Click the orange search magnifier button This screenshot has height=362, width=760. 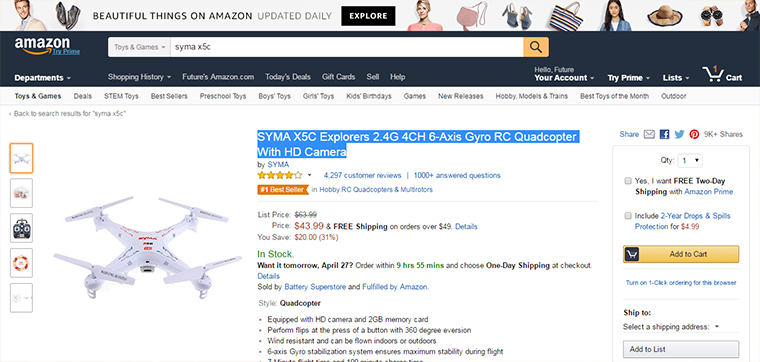click(x=536, y=47)
